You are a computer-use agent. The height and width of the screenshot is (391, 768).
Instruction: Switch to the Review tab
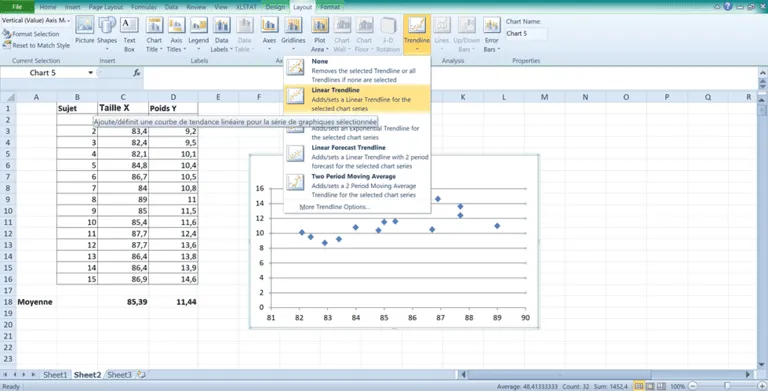coord(196,7)
